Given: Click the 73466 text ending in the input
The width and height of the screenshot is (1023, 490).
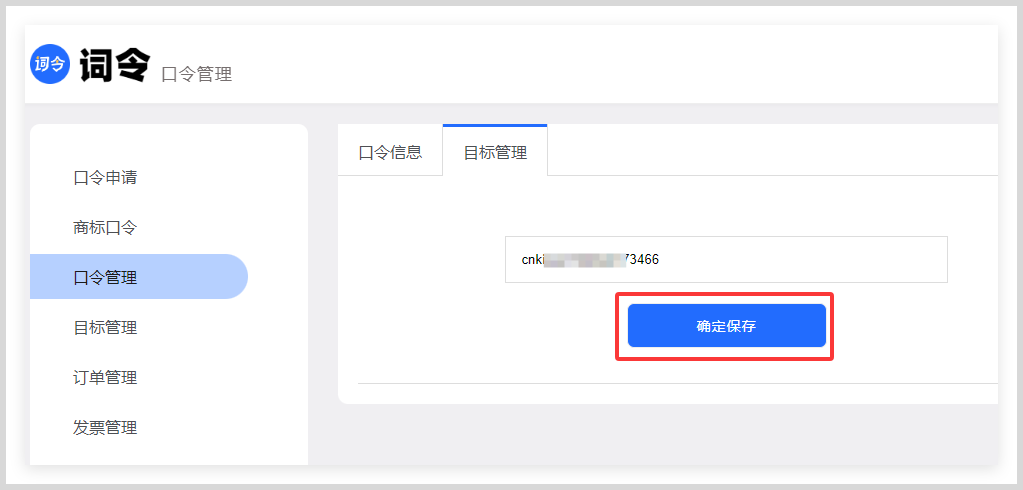Looking at the screenshot, I should [x=642, y=260].
